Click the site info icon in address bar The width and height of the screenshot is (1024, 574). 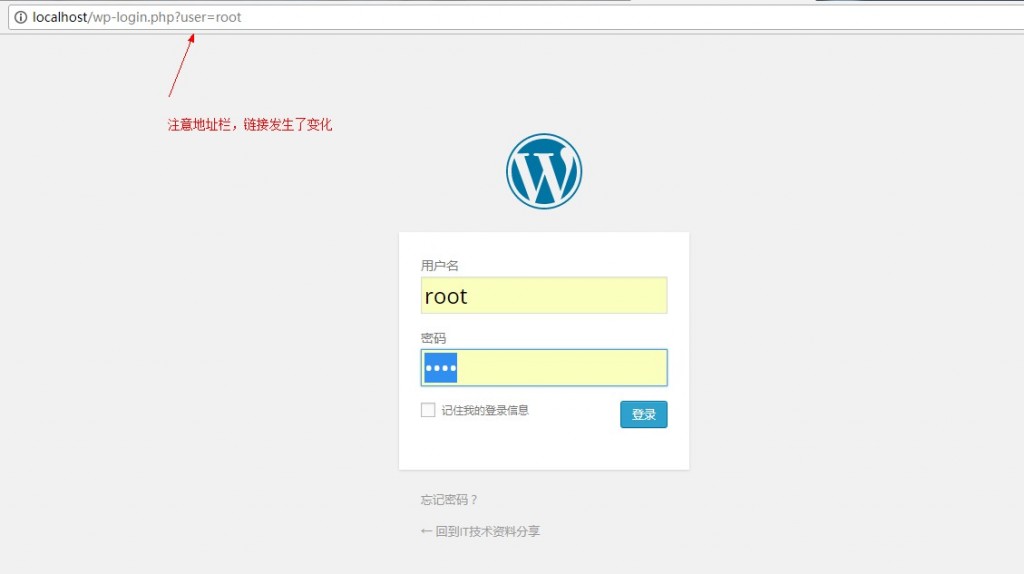[x=21, y=17]
